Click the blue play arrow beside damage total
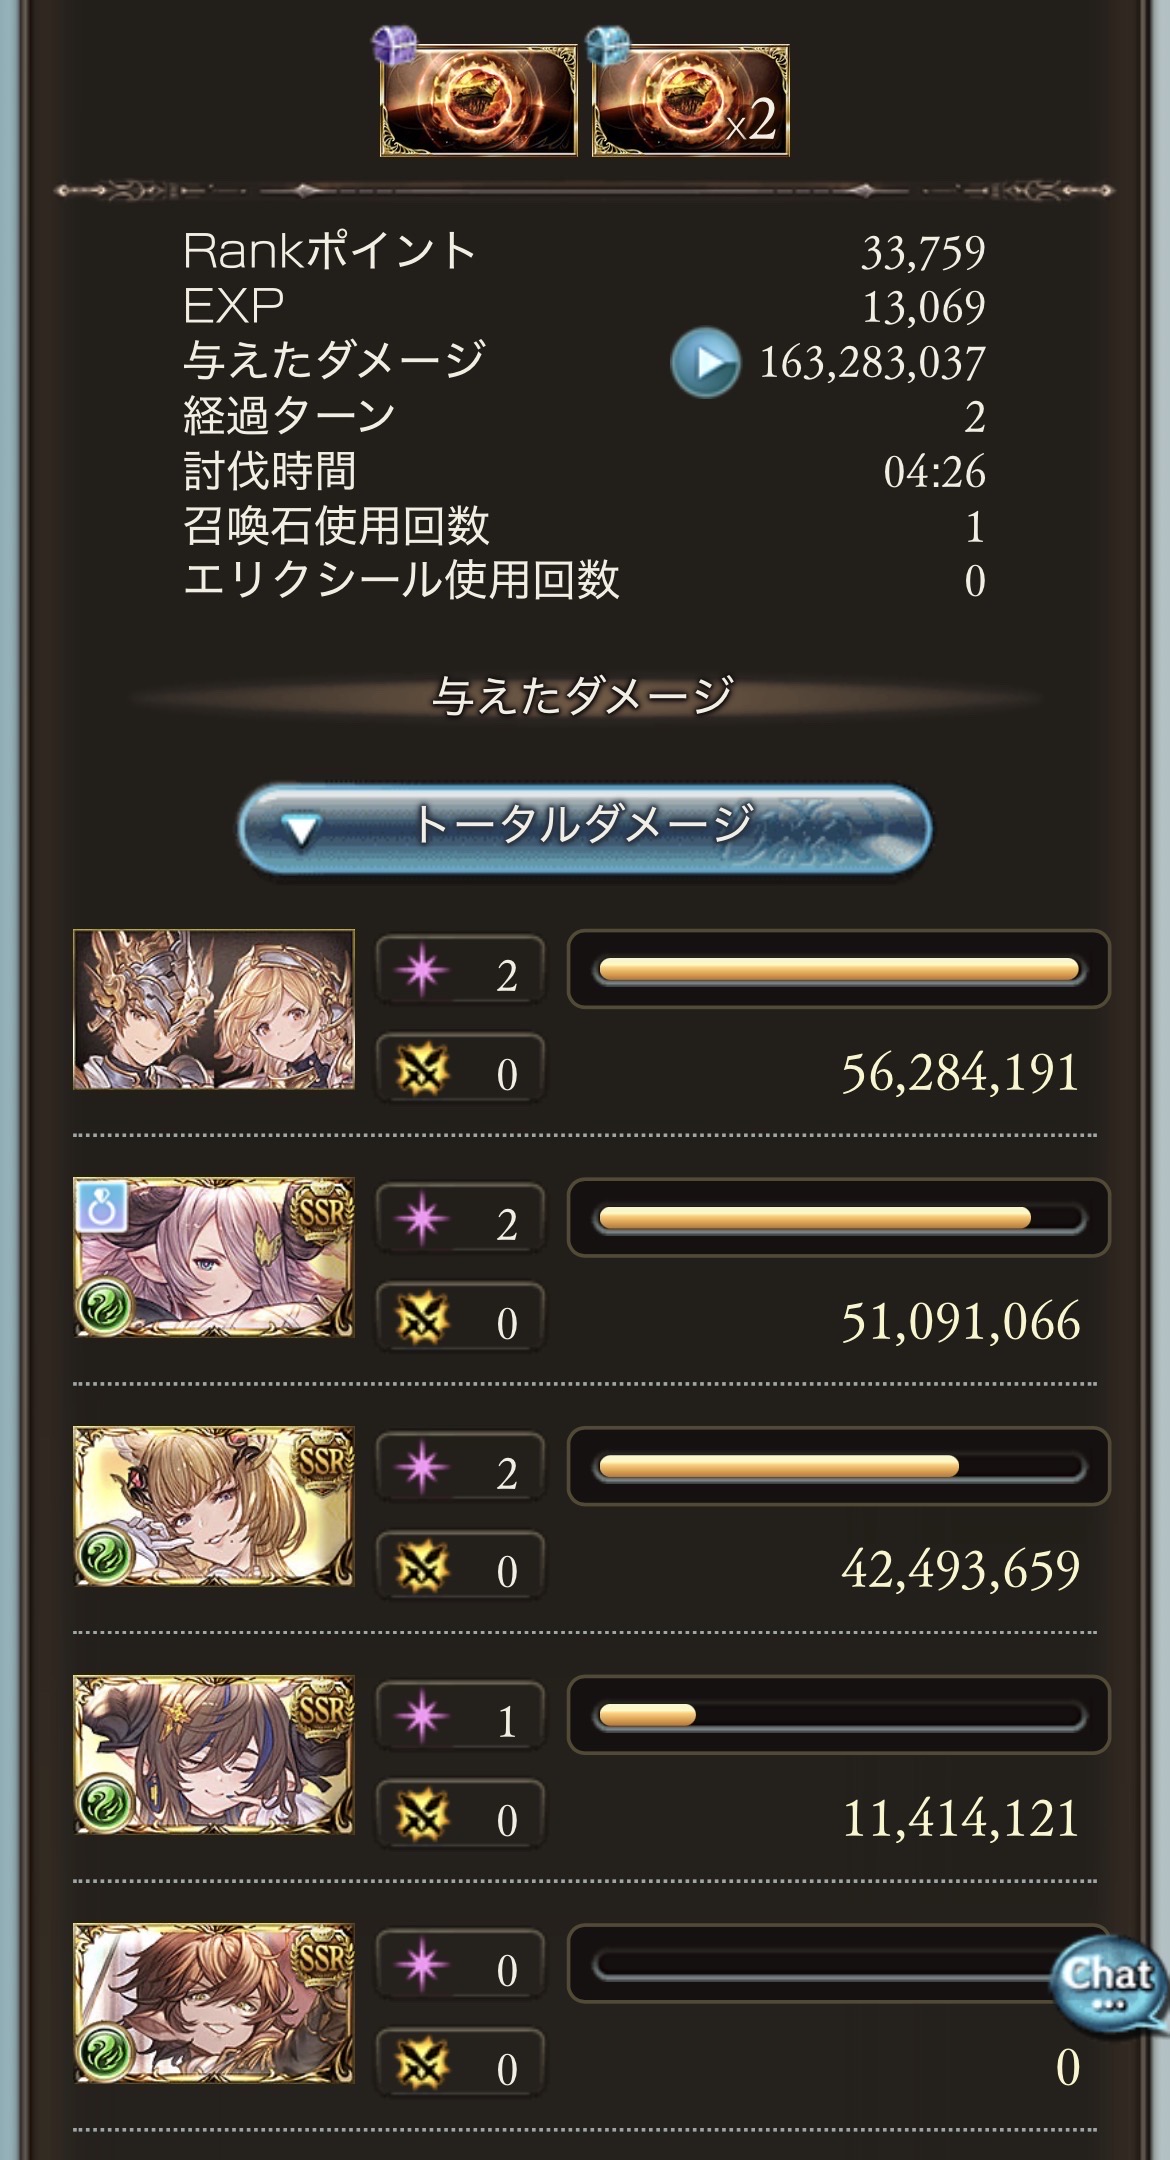The width and height of the screenshot is (1170, 2160). coord(705,362)
